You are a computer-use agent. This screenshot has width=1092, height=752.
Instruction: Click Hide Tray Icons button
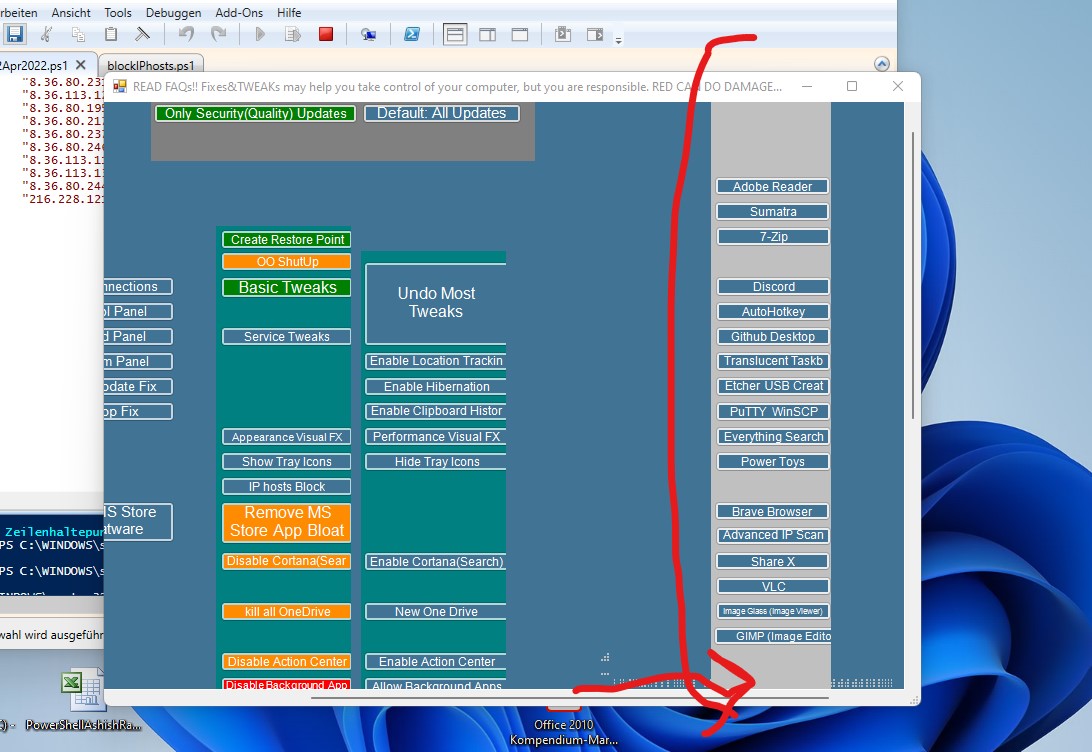click(436, 462)
